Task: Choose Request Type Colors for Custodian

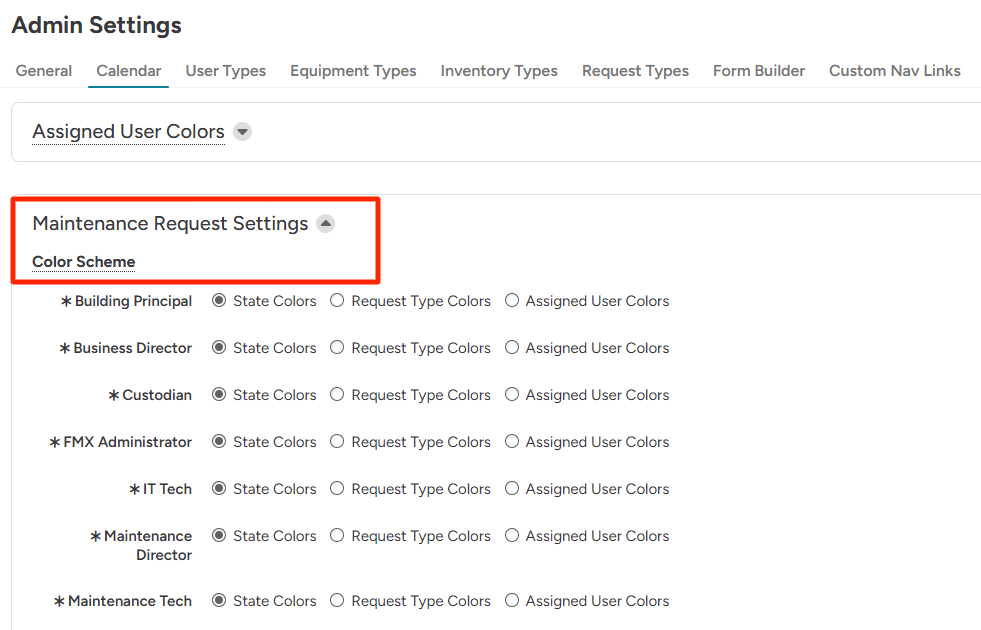Action: click(x=338, y=395)
